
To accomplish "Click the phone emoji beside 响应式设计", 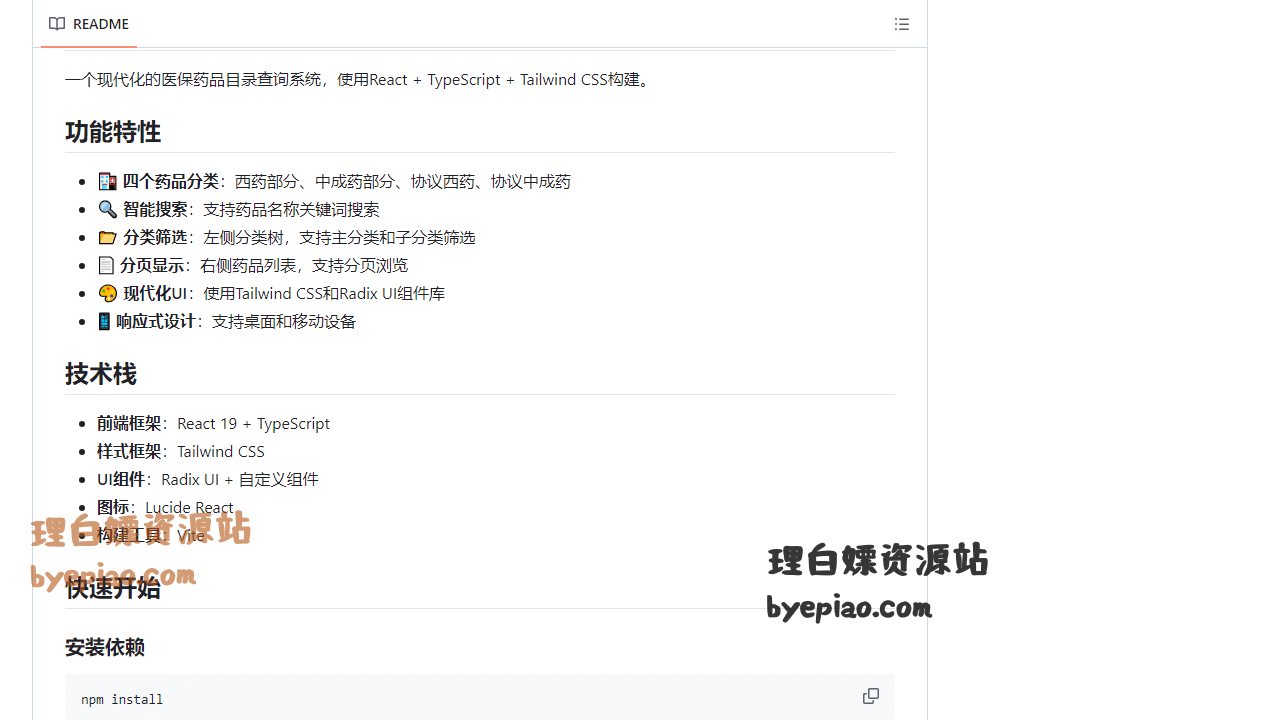I will coord(104,321).
